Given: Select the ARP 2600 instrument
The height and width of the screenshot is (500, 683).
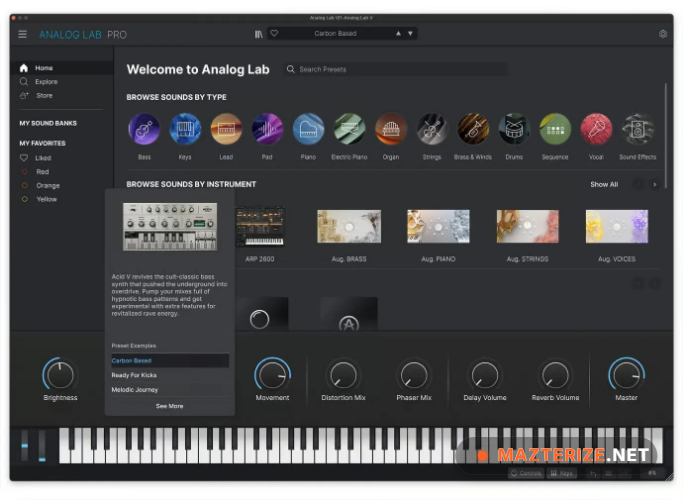Looking at the screenshot, I should [260, 226].
